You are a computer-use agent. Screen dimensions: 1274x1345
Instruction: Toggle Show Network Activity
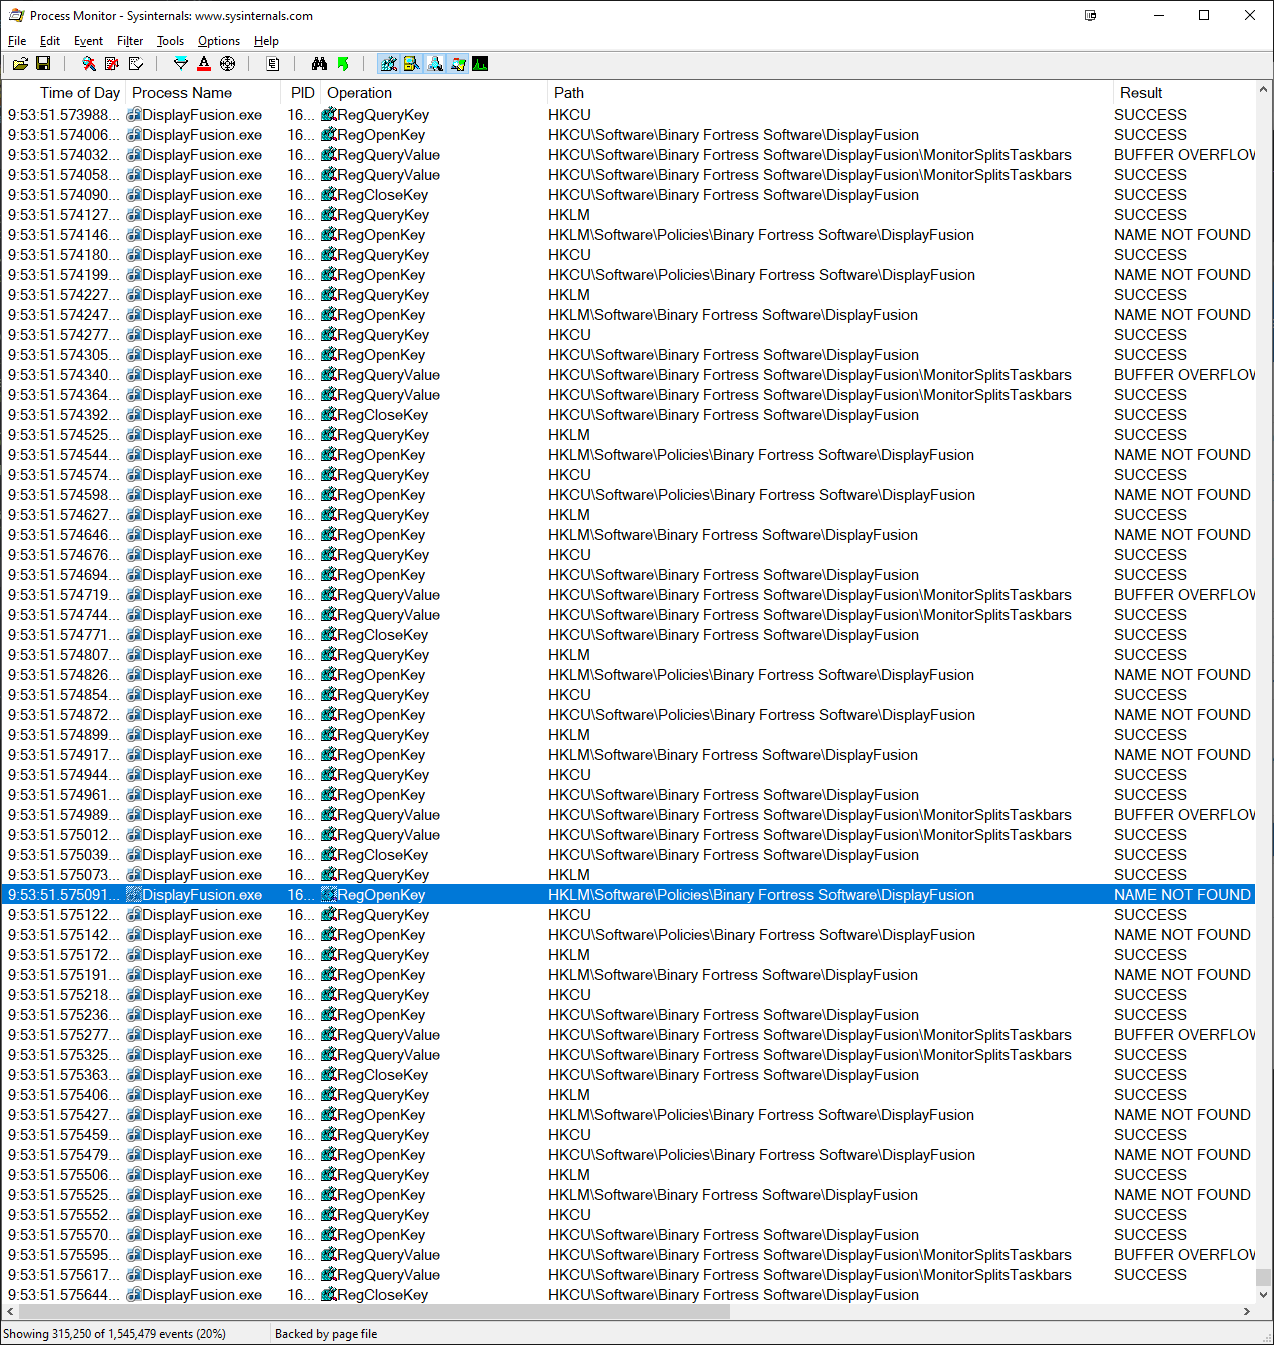click(x=435, y=64)
